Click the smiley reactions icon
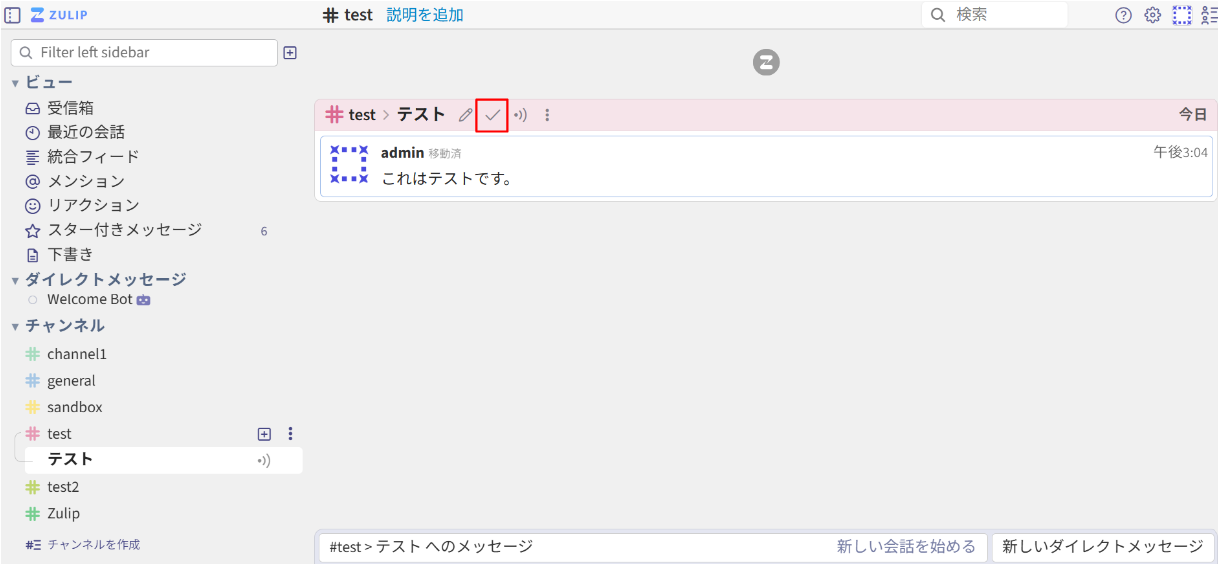The width and height of the screenshot is (1219, 565). click(33, 206)
